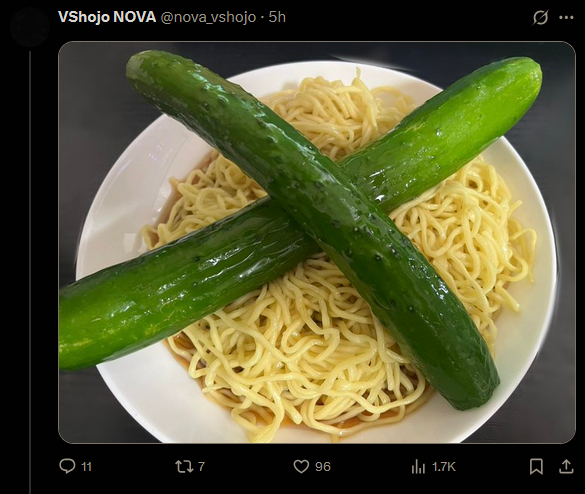Open the three-dot more options menu
585x494 pixels.
click(x=566, y=17)
